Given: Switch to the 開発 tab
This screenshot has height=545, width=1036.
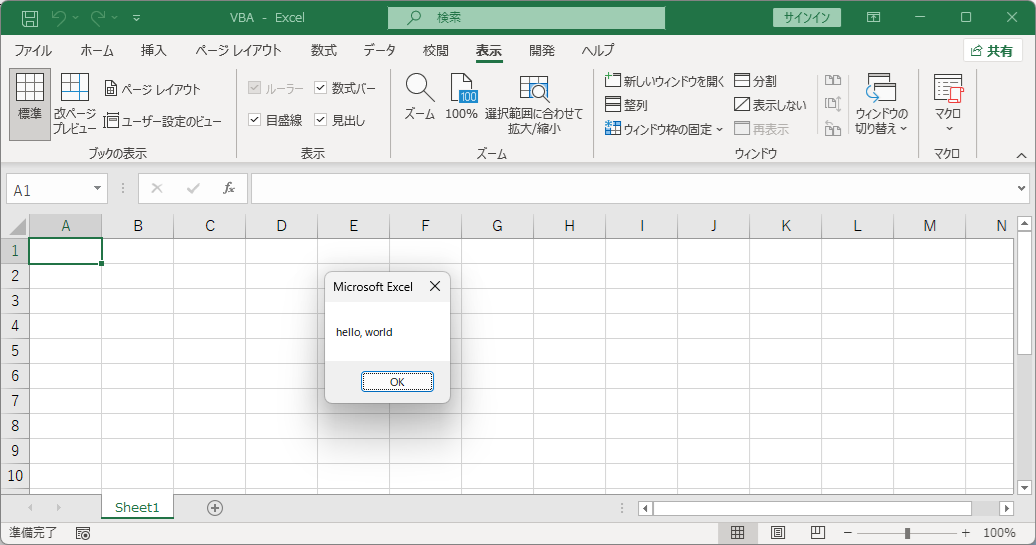Looking at the screenshot, I should (x=542, y=50).
